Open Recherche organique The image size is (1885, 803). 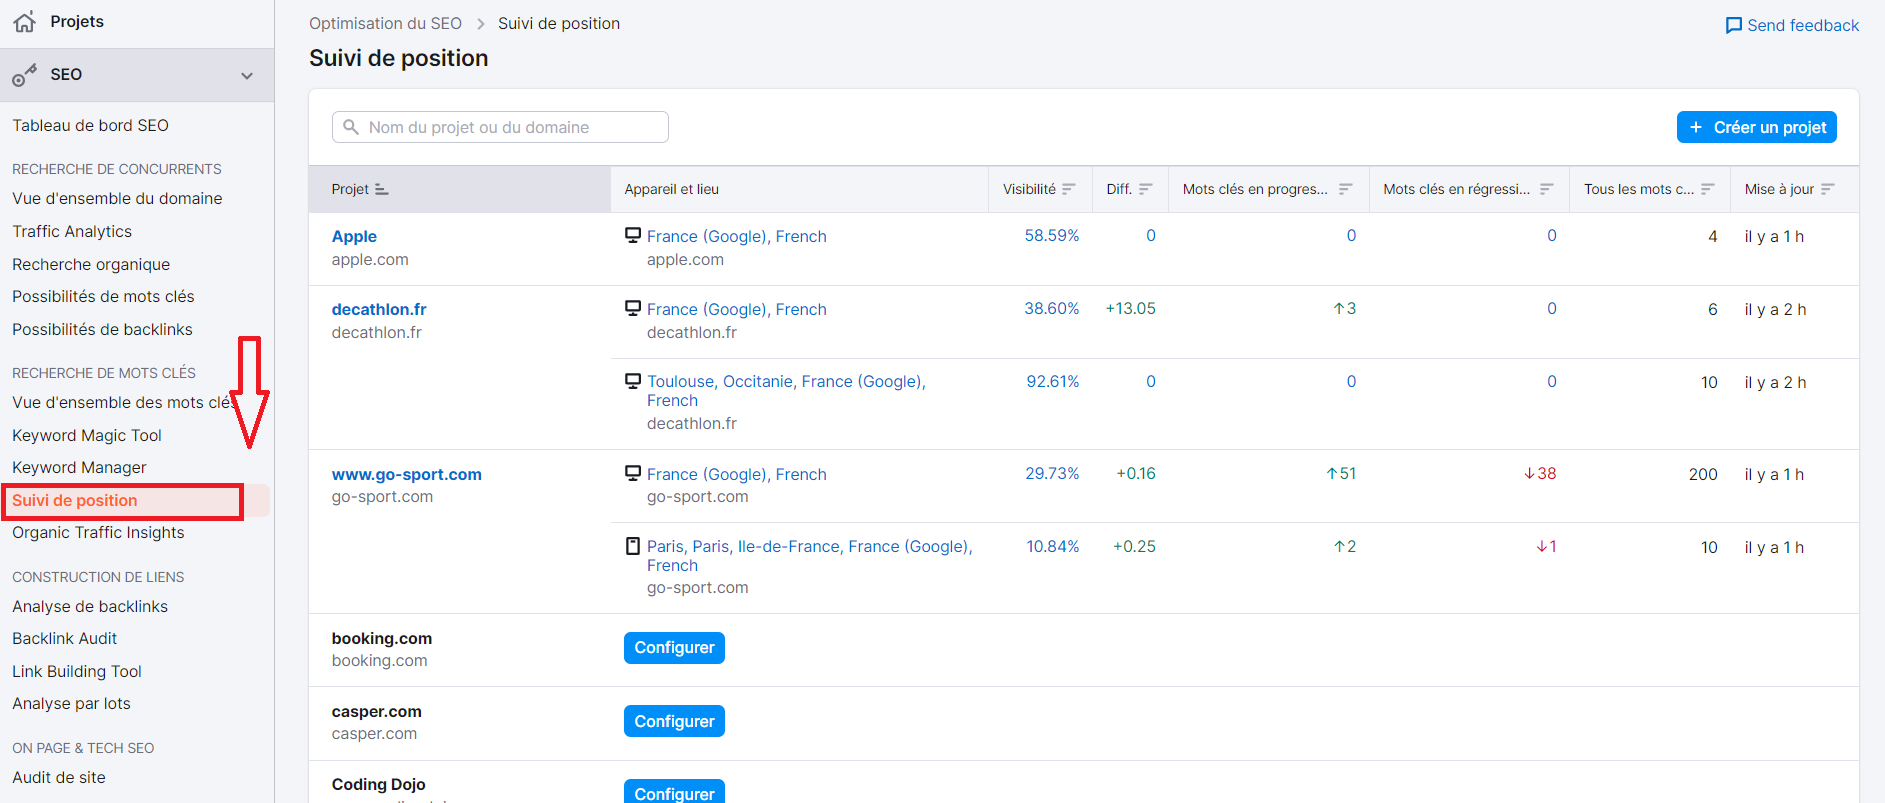(91, 264)
